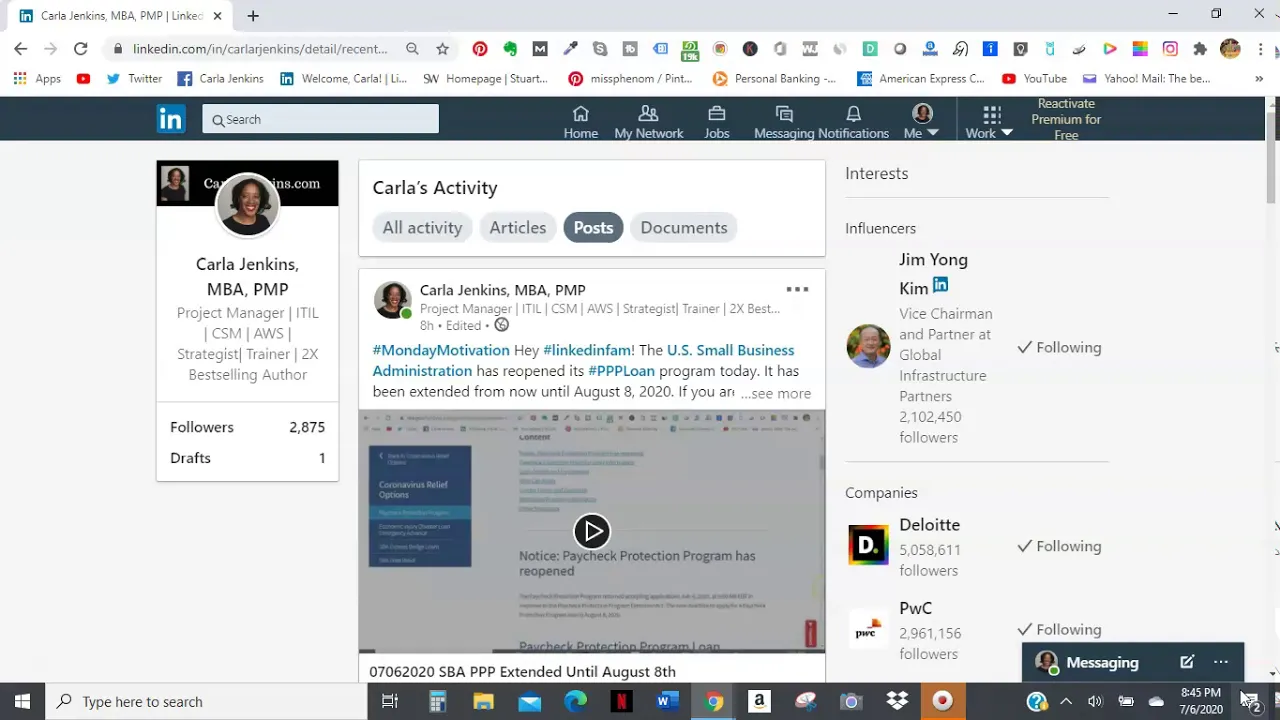The width and height of the screenshot is (1280, 720).
Task: Go back in Chrome
Action: 21,48
